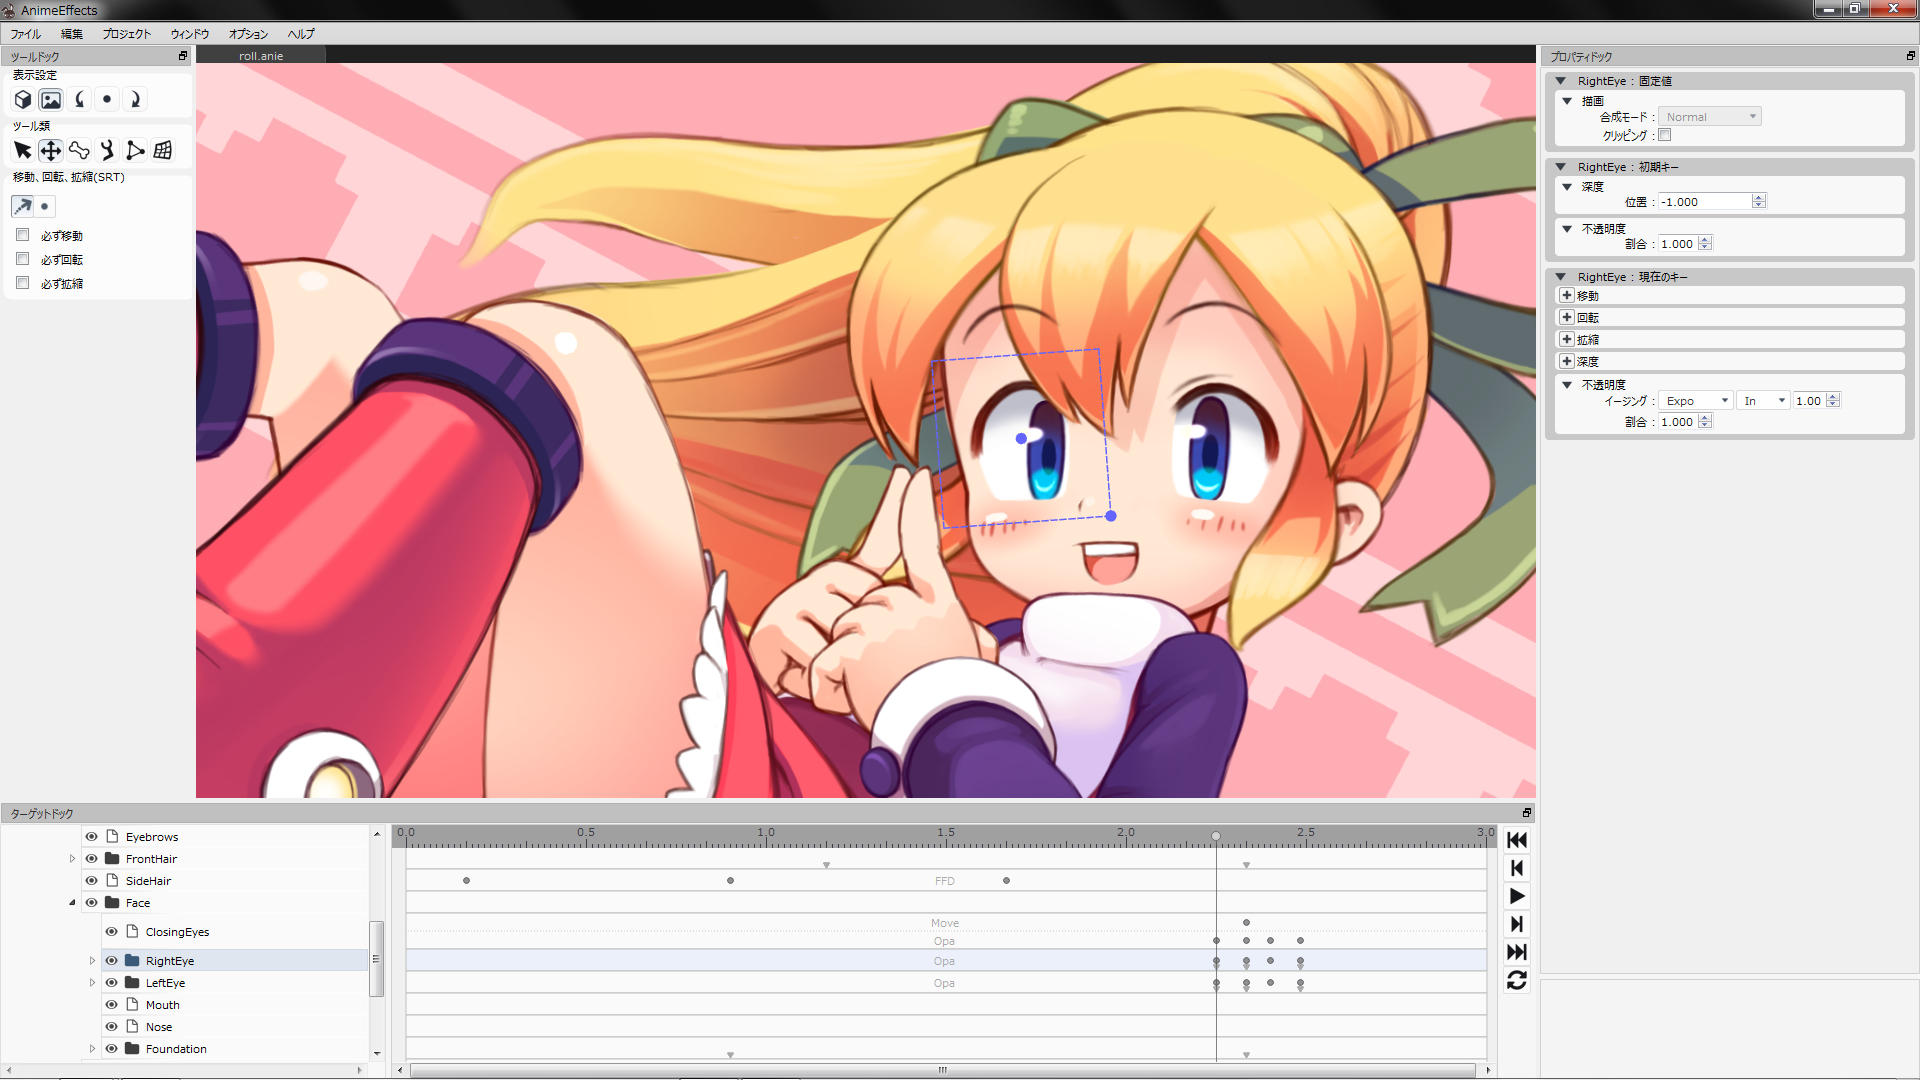Open the ファイル menu
The width and height of the screenshot is (1920, 1080).
26,34
